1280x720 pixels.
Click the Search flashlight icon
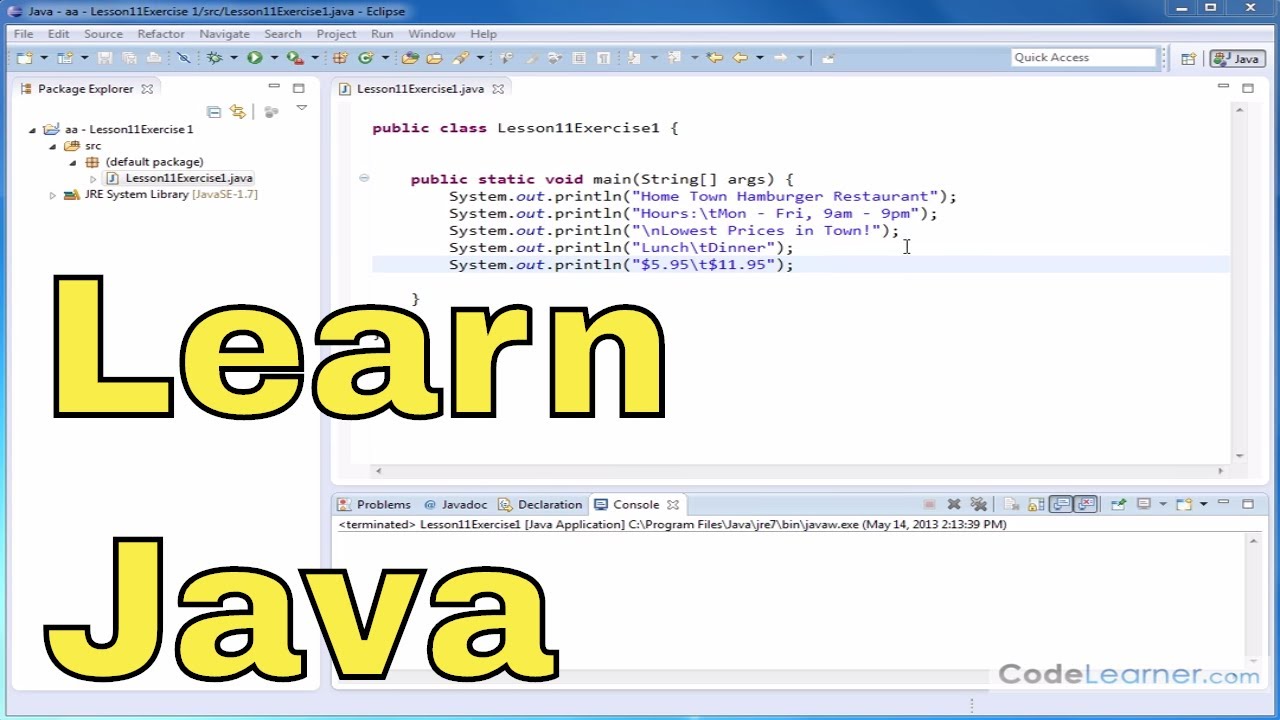coord(460,58)
